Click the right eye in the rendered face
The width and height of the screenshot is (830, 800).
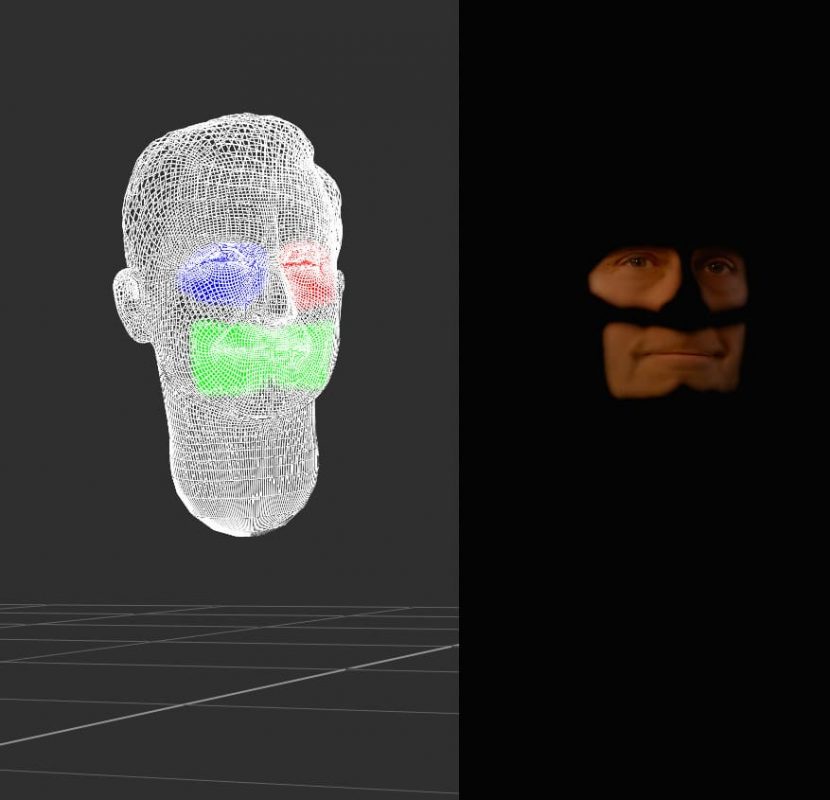tap(717, 267)
